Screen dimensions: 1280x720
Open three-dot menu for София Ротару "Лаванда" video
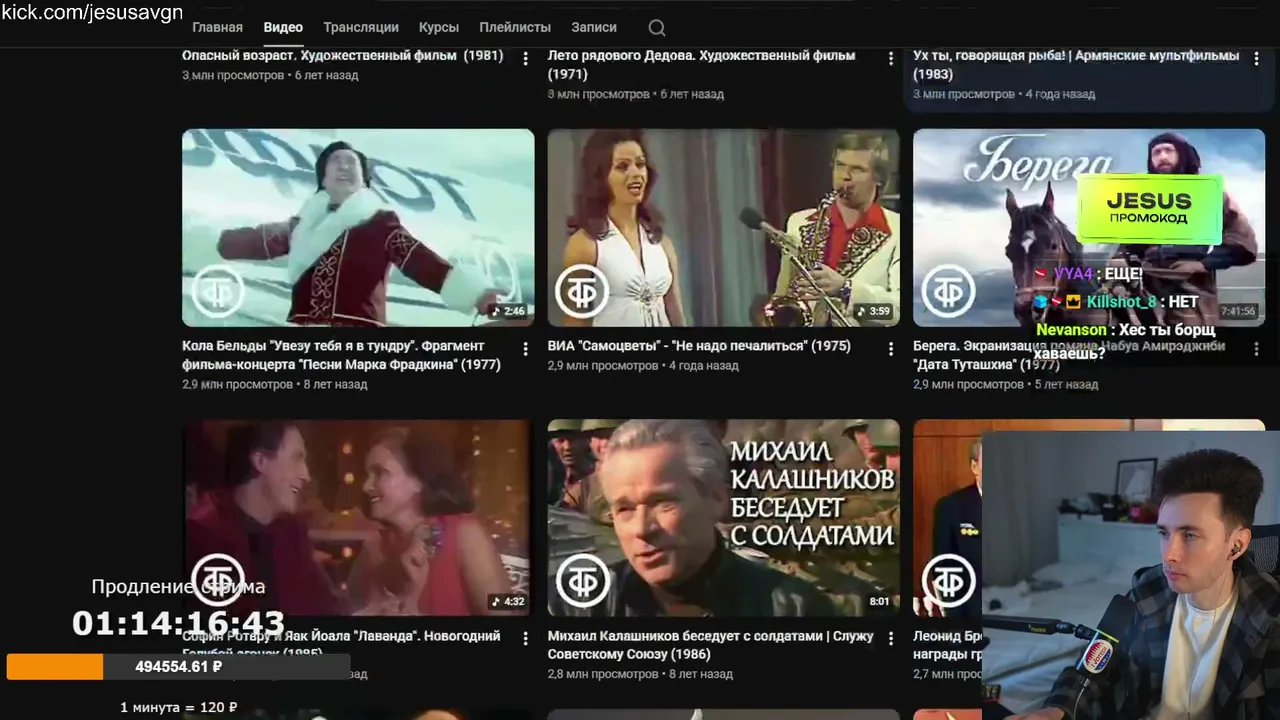click(525, 639)
